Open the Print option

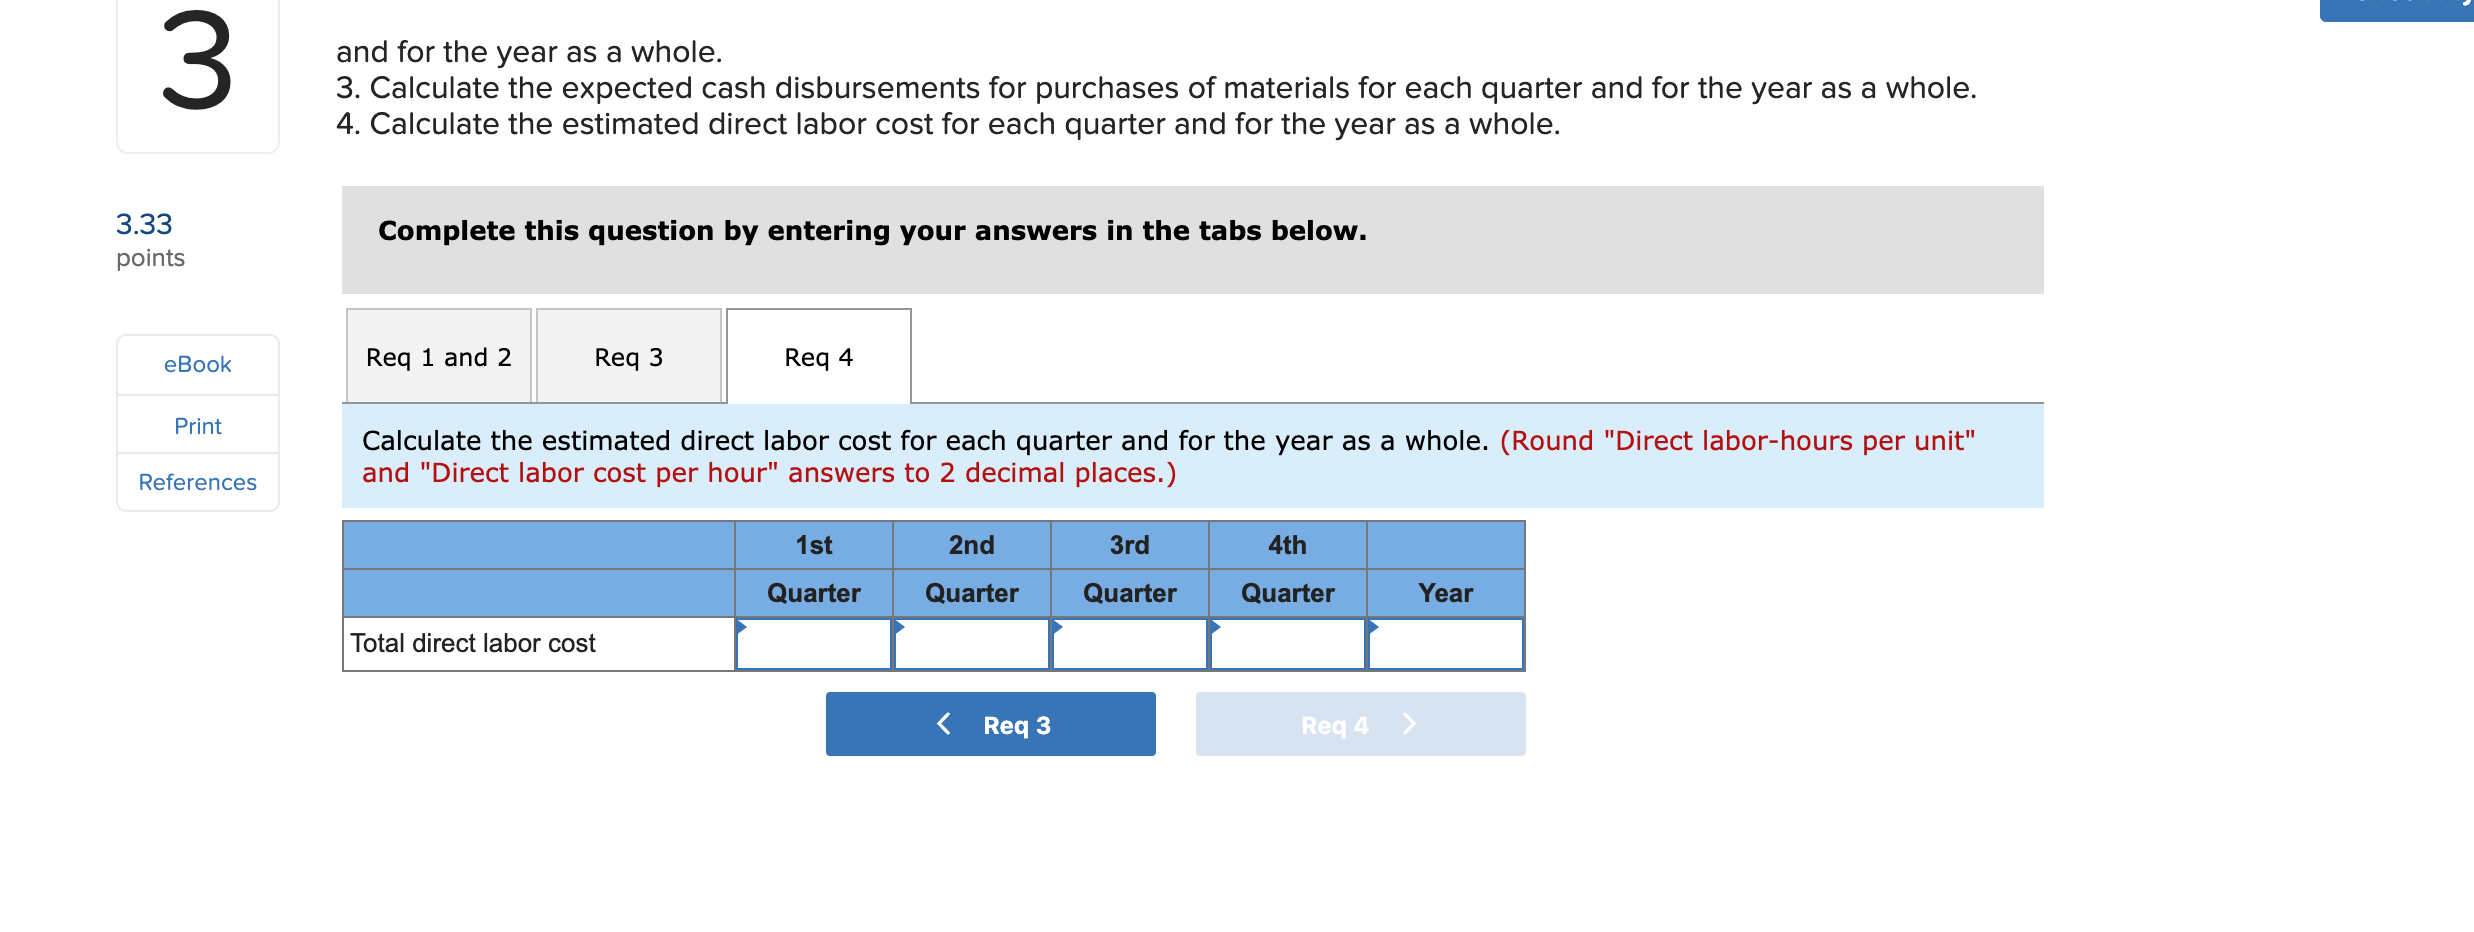pyautogui.click(x=197, y=425)
